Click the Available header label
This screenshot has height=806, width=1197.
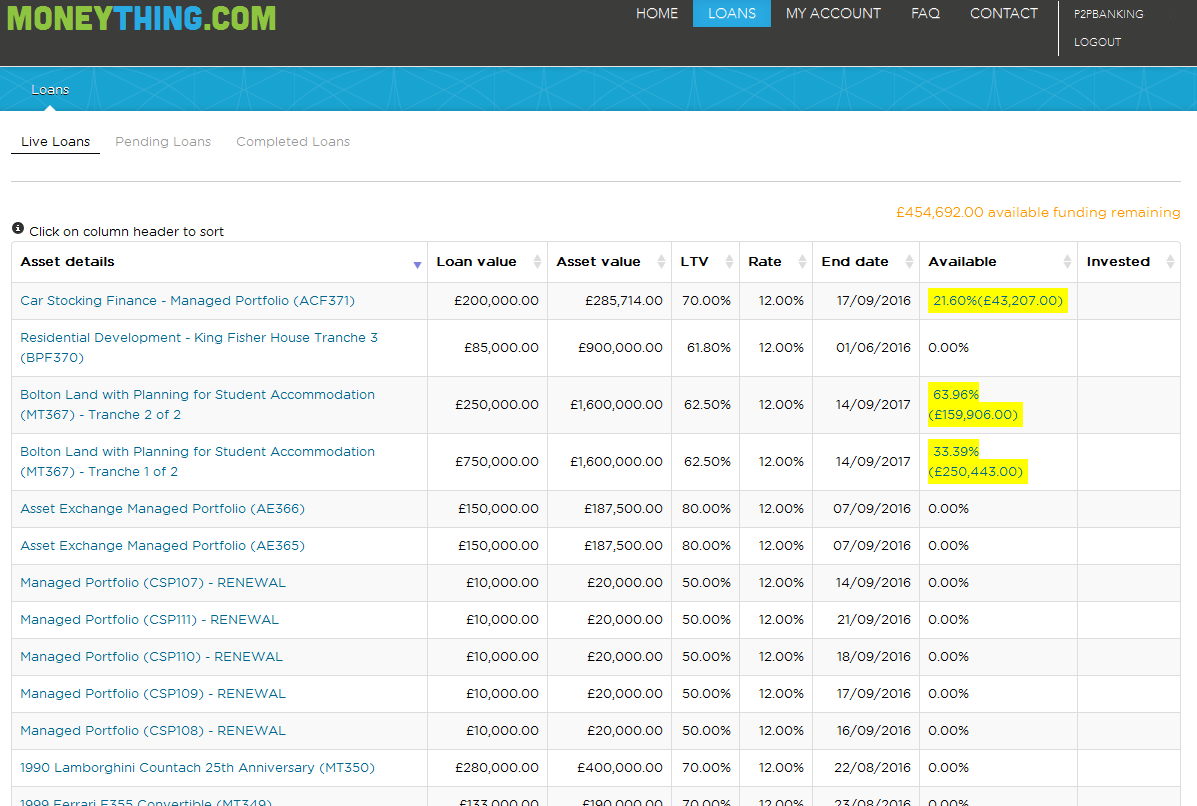click(962, 262)
